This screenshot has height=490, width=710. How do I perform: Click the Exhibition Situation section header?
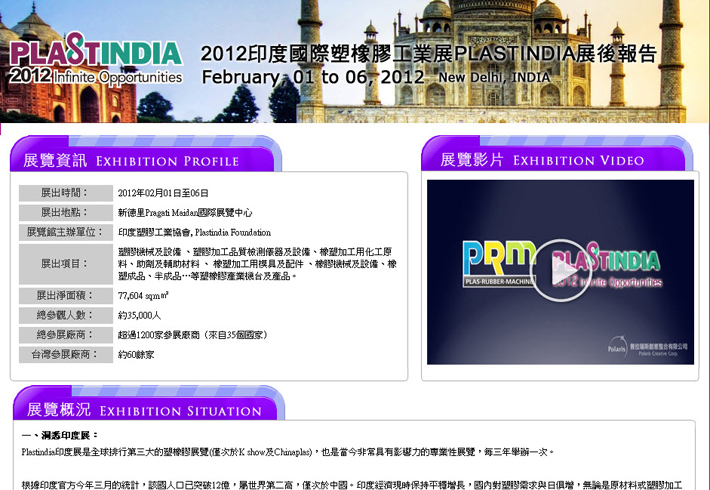149,403
